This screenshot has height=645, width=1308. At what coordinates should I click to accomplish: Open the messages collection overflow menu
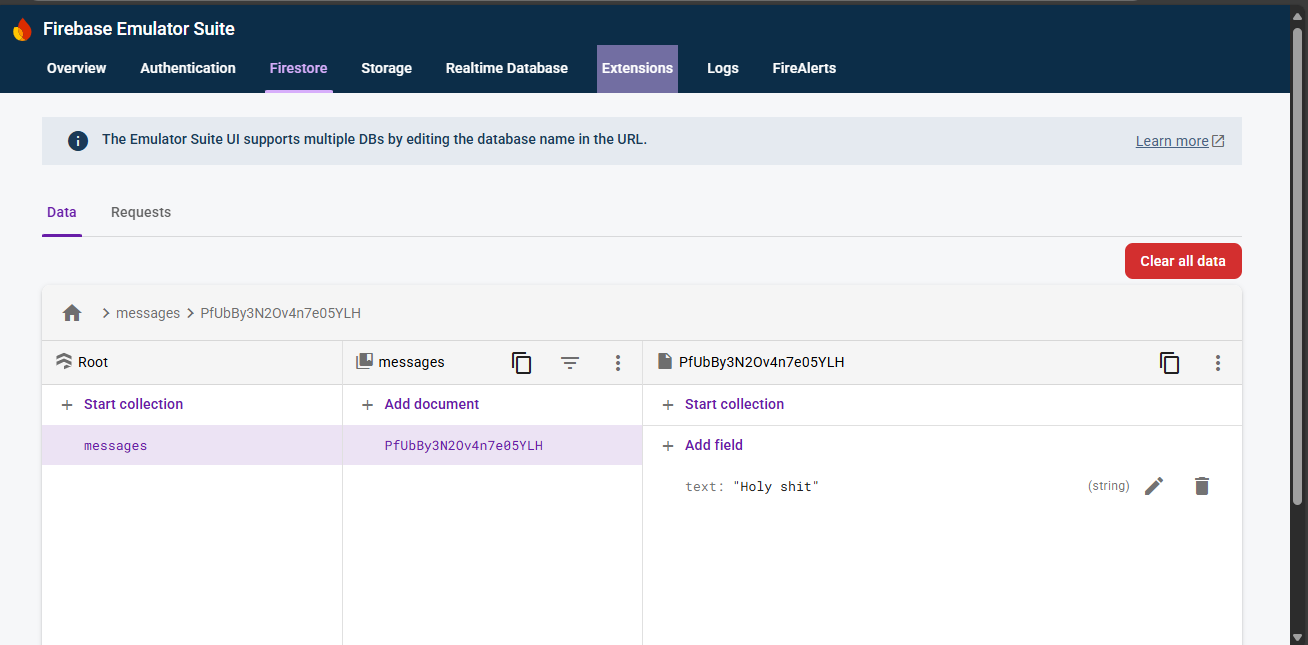[618, 363]
